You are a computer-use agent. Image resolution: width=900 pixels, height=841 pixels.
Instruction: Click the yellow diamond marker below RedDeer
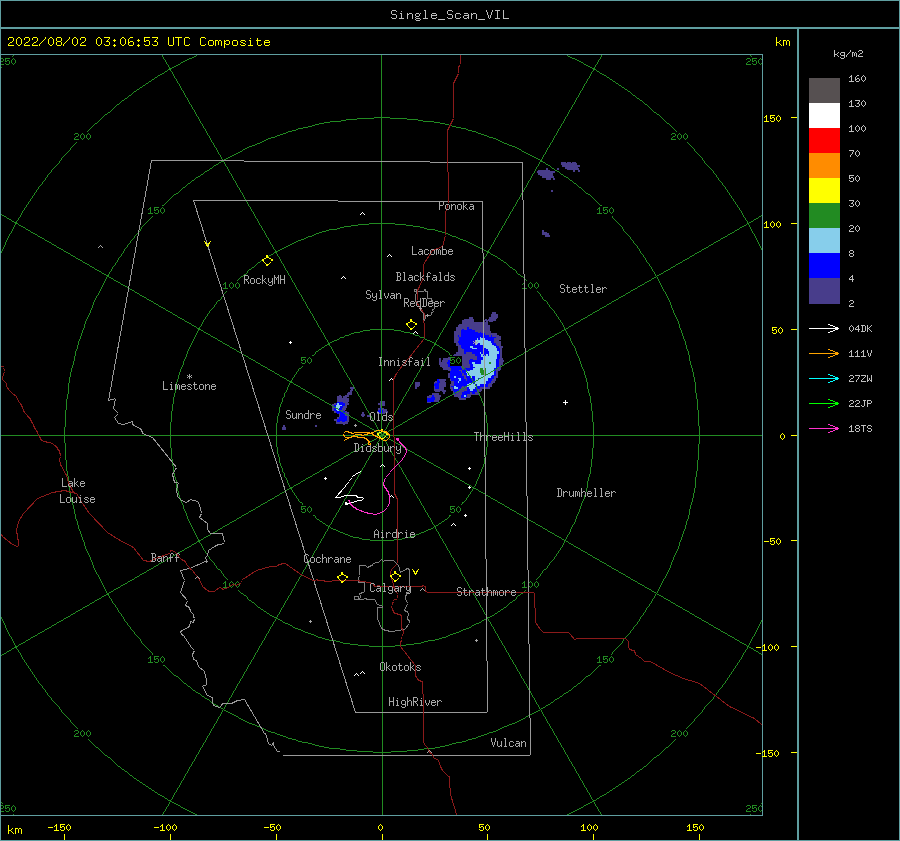(x=411, y=324)
